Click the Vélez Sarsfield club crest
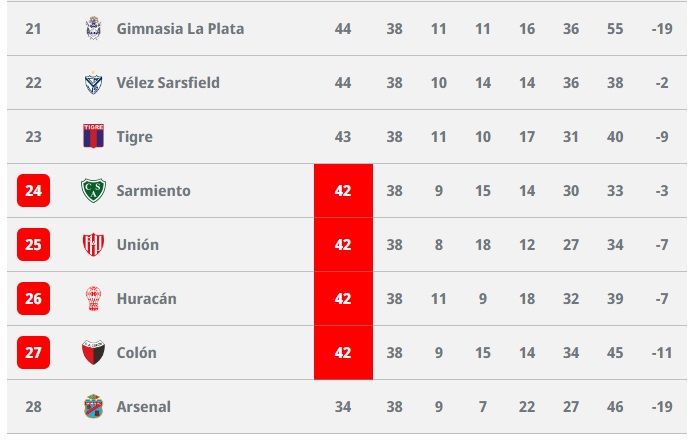Image resolution: width=695 pixels, height=441 pixels. click(x=94, y=82)
